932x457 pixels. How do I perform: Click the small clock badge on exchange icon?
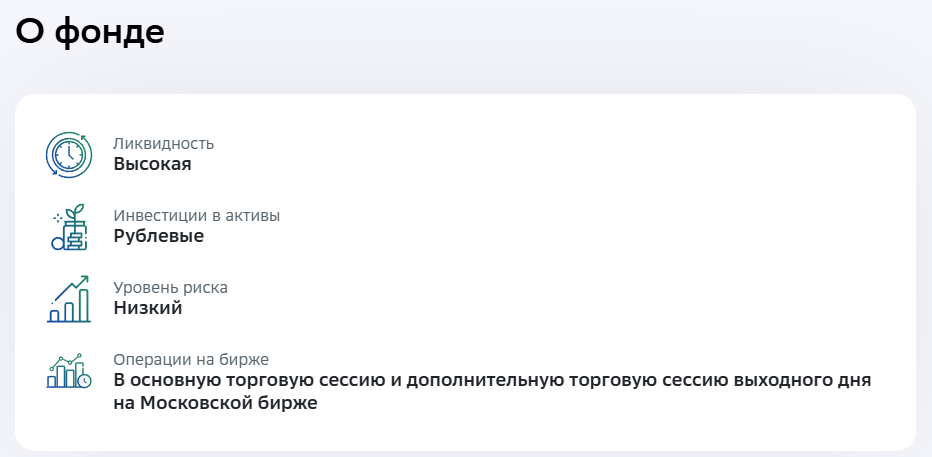[85, 381]
